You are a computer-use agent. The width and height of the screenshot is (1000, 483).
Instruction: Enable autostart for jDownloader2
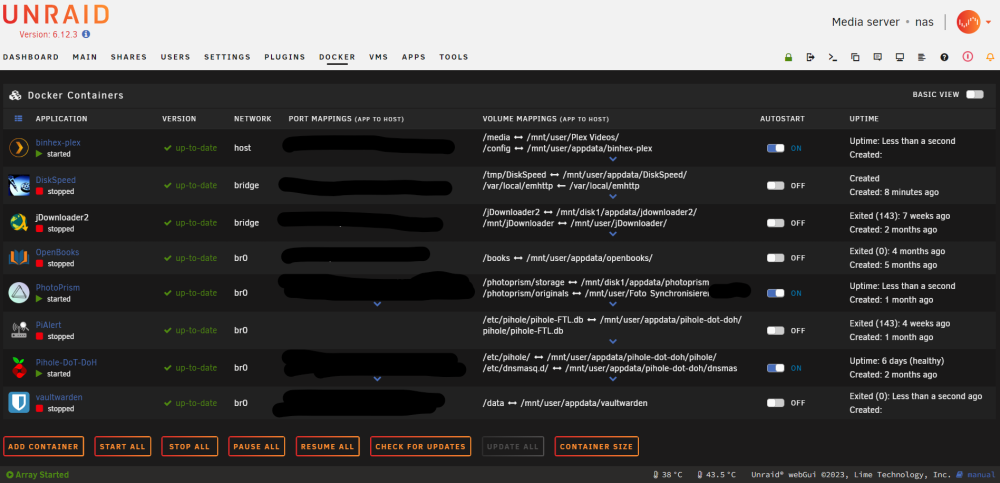pyautogui.click(x=776, y=223)
